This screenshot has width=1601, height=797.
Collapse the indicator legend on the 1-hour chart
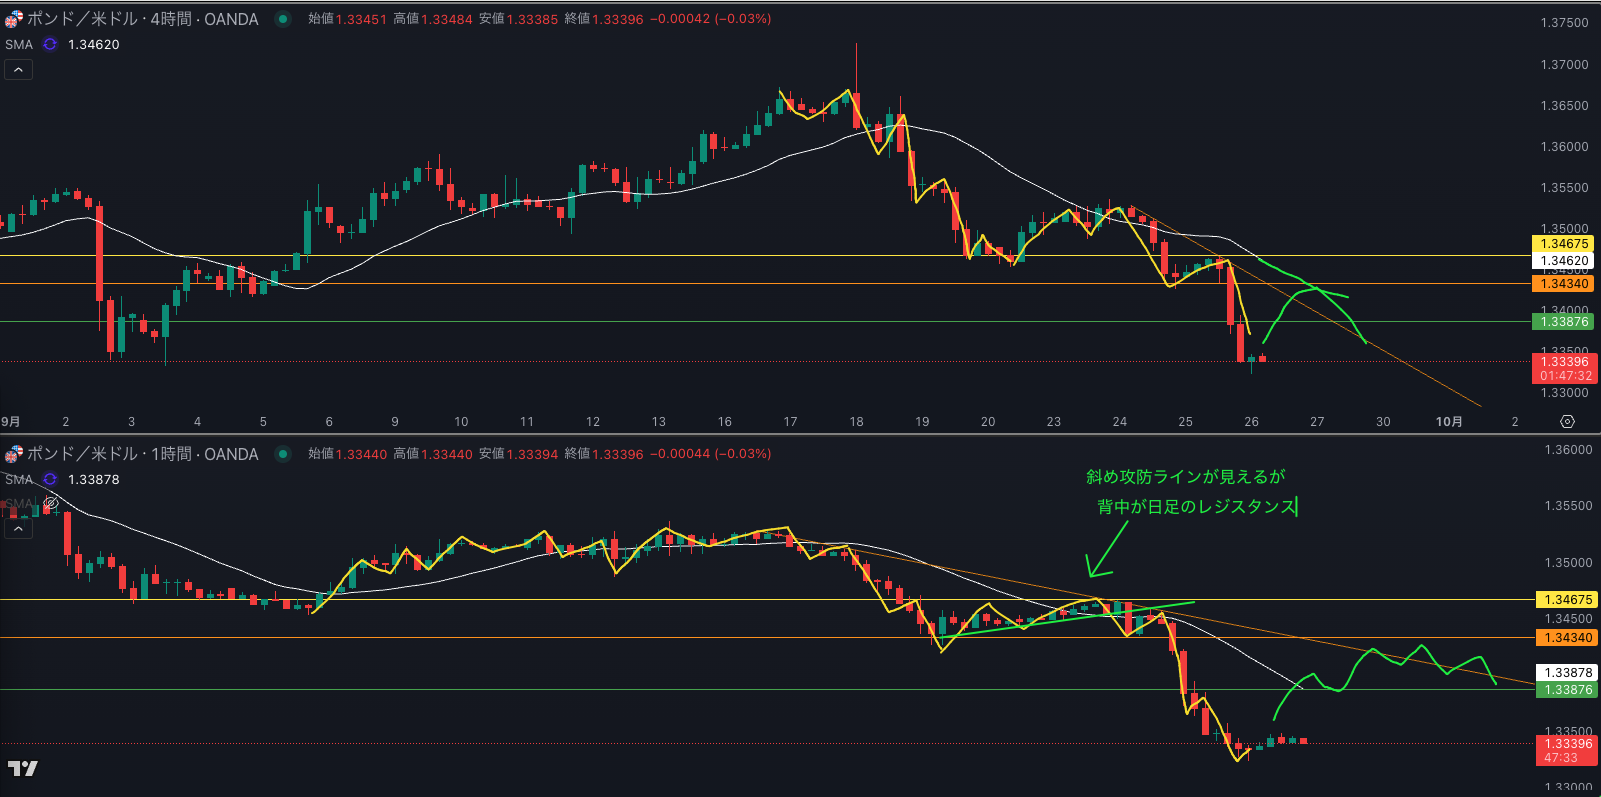pyautogui.click(x=18, y=529)
